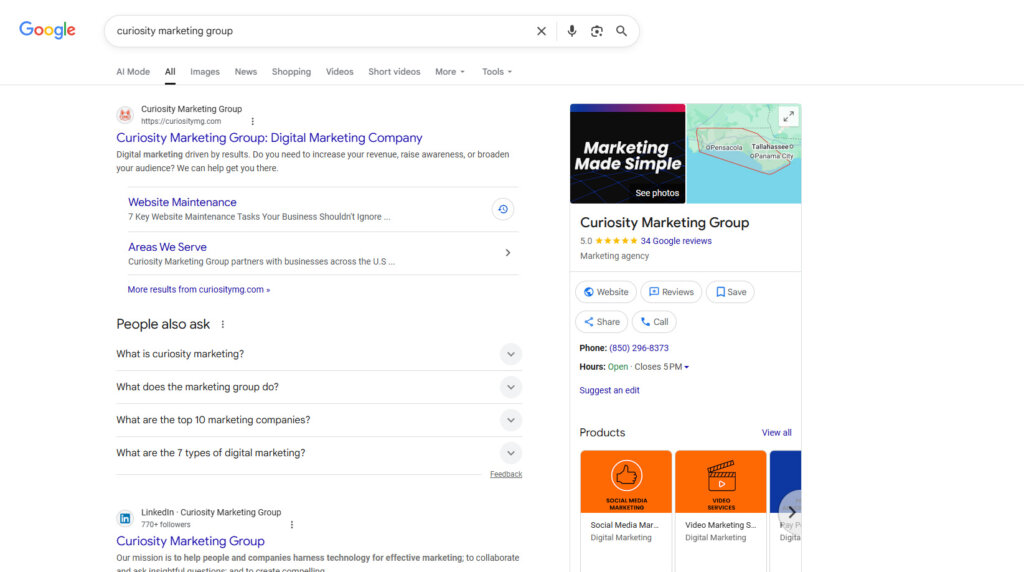Viewport: 1024px width, 572px height.
Task: Expand business hours dropdown arrow
Action: coord(687,367)
